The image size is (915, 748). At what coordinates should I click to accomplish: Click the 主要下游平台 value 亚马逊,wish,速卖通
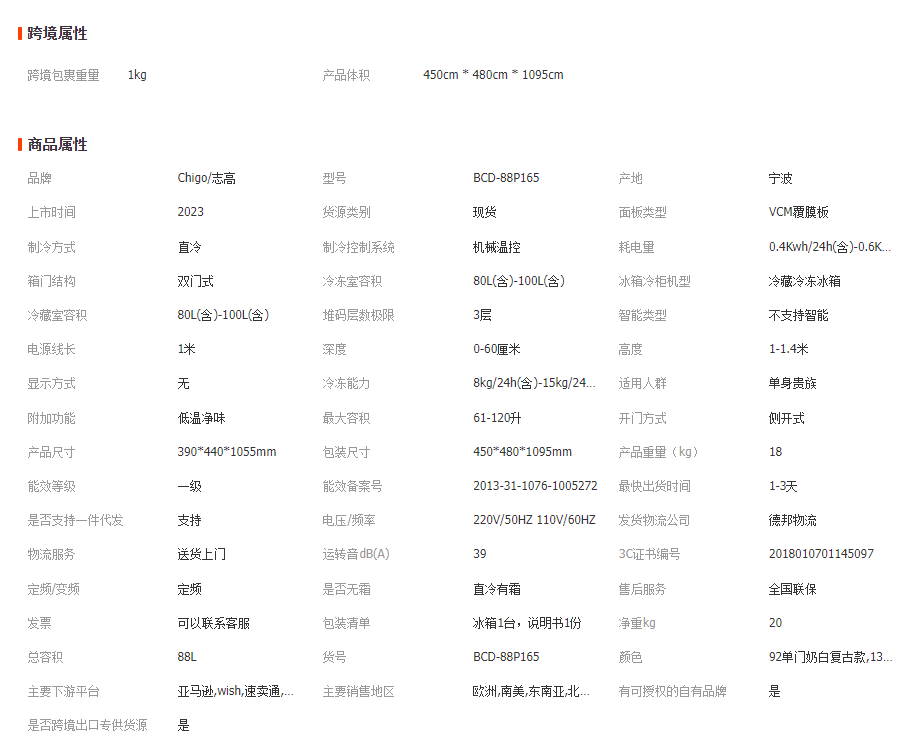click(x=235, y=691)
